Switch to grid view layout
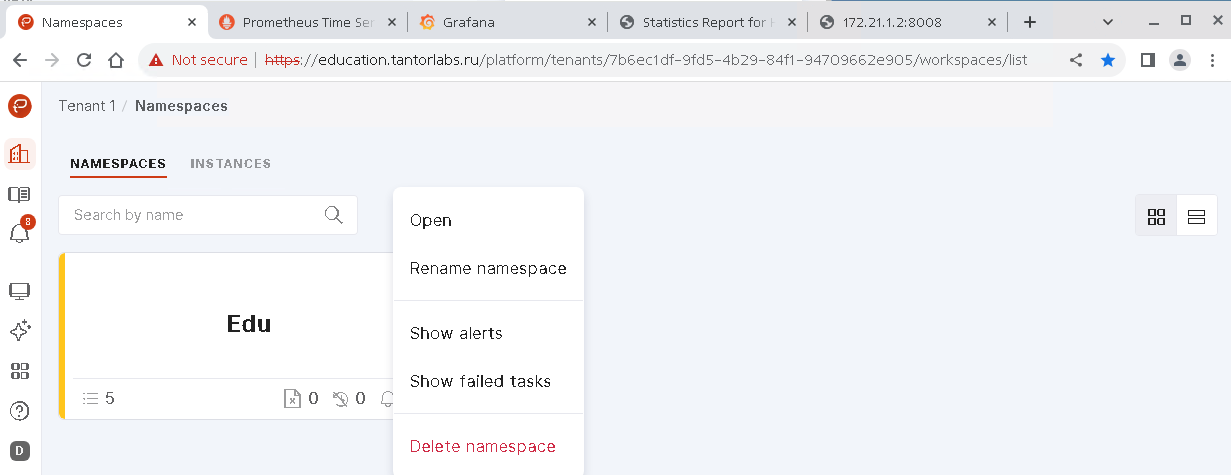The height and width of the screenshot is (475, 1231). coord(1156,216)
